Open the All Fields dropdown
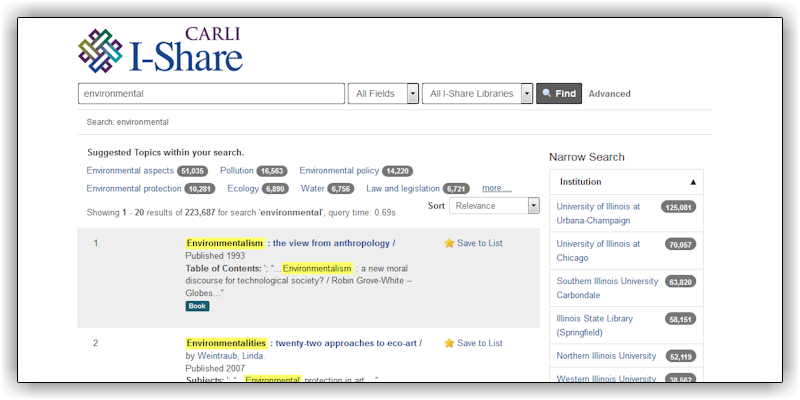Screen dimensions: 800x400 (x=384, y=94)
